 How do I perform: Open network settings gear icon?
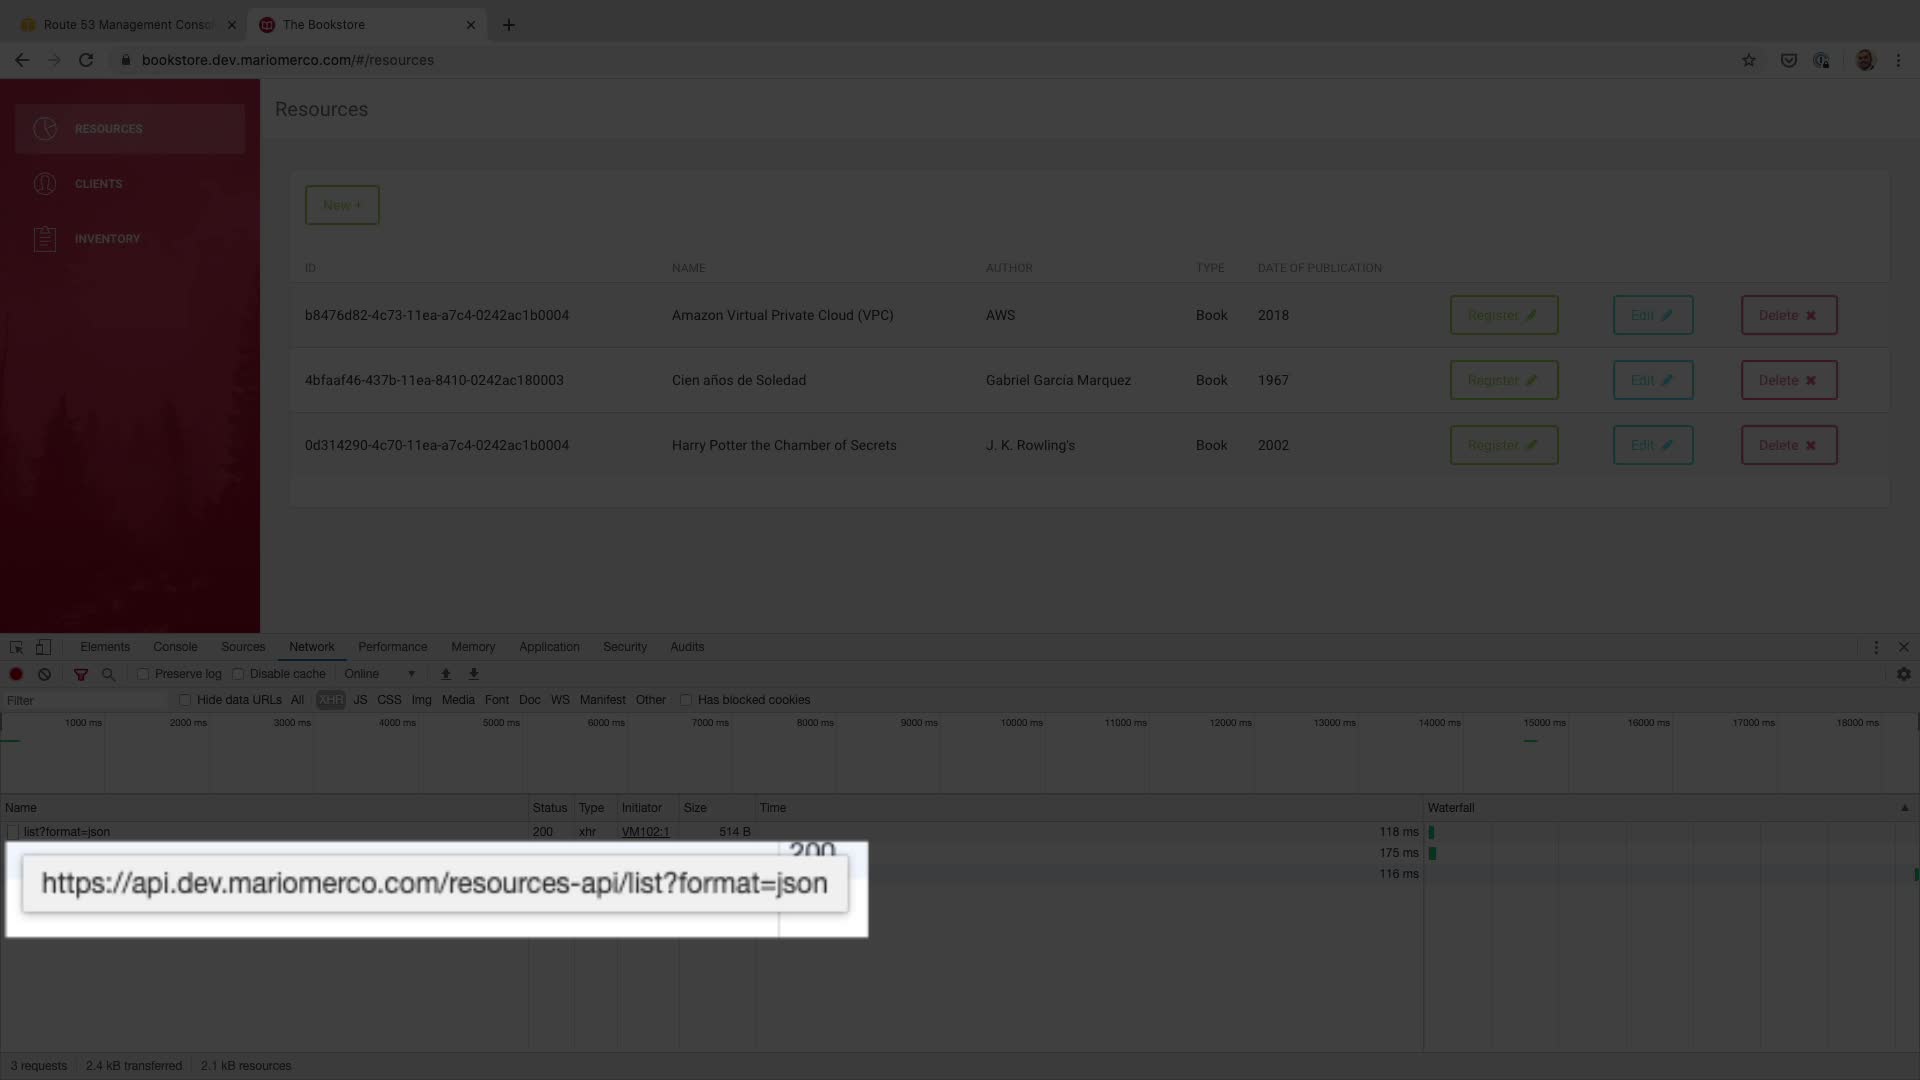1903,674
